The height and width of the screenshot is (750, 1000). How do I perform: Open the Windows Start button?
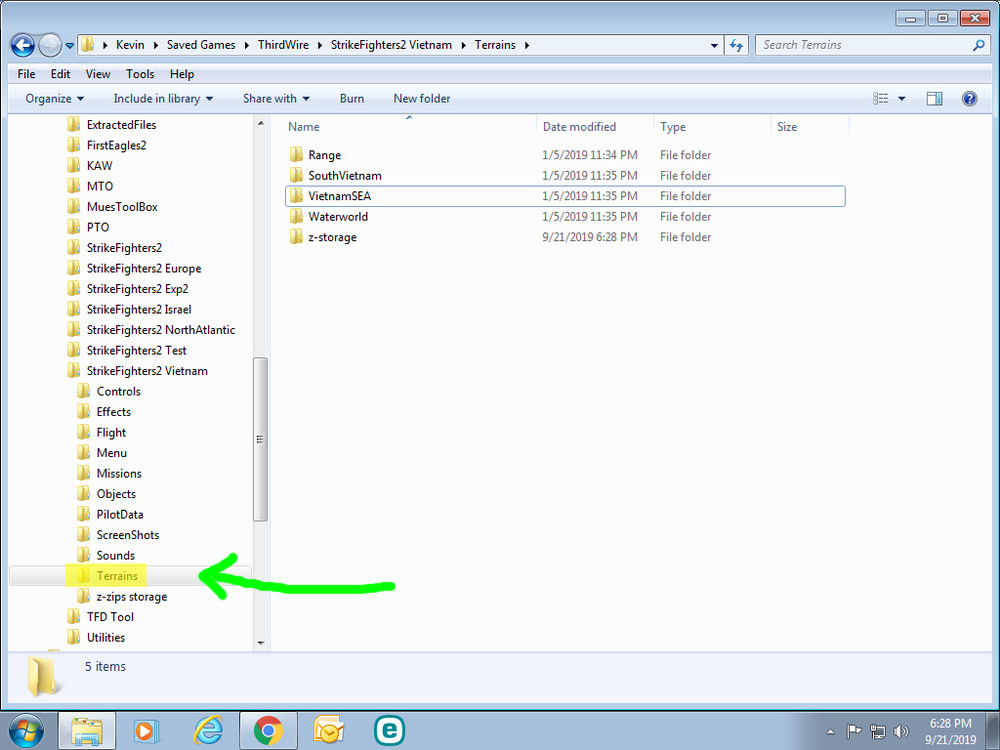26,730
